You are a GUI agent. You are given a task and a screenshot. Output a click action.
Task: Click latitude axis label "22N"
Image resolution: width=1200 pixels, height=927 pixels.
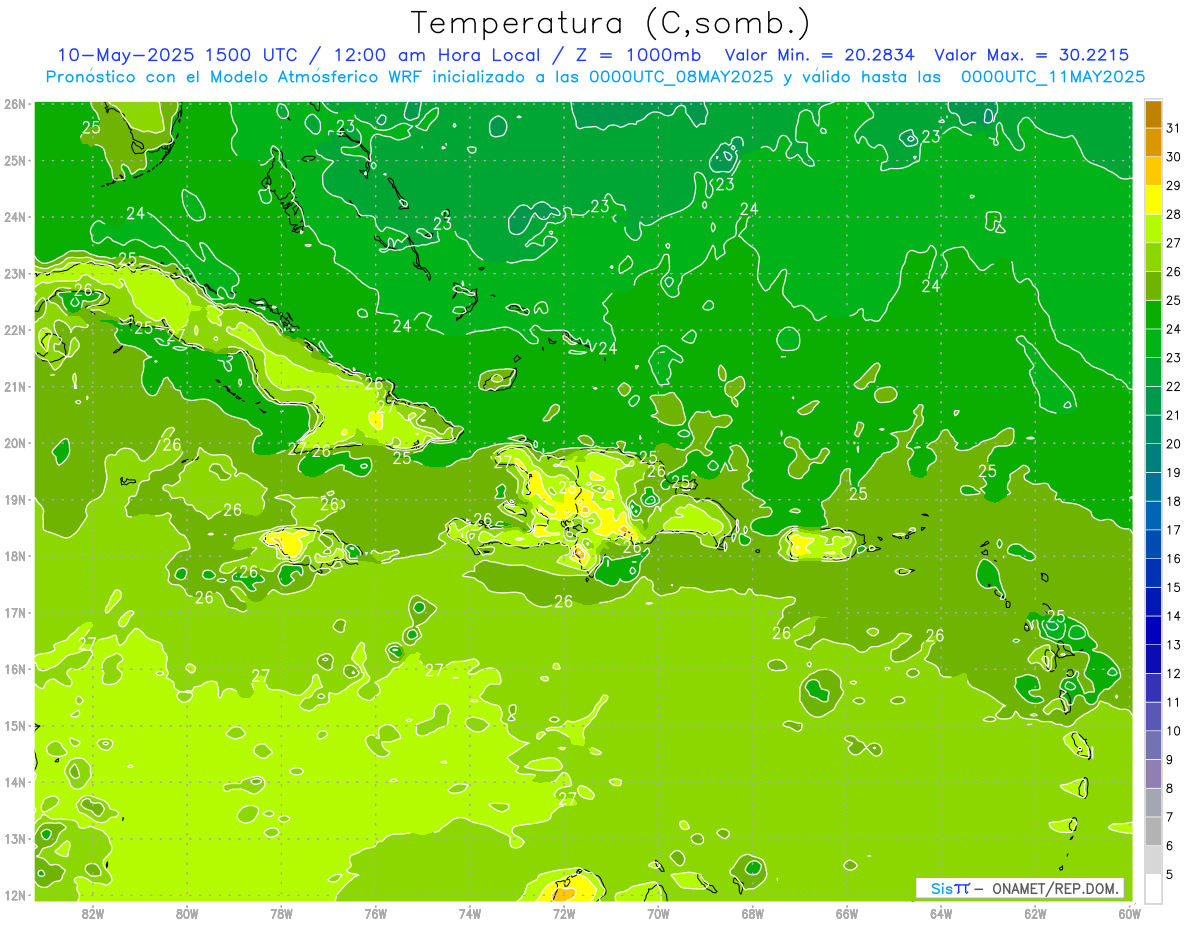point(15,330)
